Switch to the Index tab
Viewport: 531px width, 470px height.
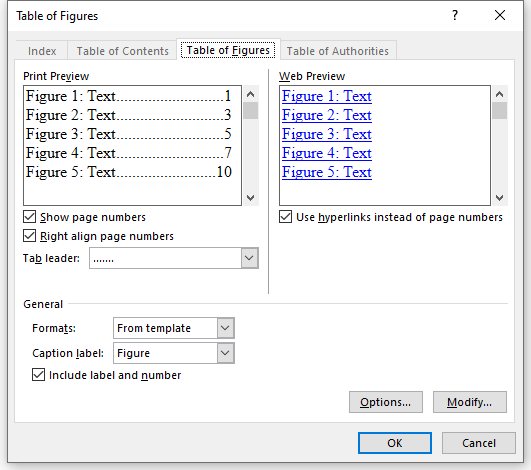click(x=42, y=51)
